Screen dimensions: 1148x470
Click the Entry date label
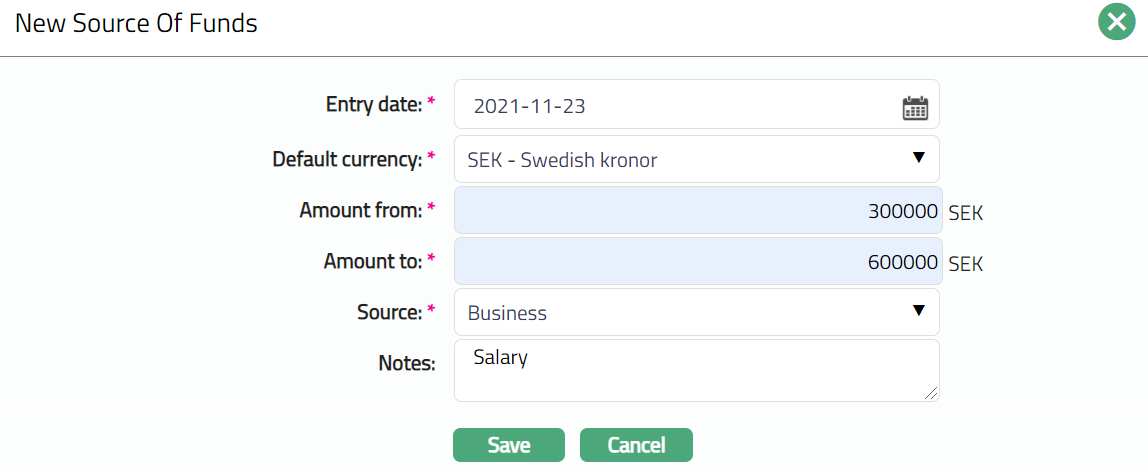coord(374,104)
